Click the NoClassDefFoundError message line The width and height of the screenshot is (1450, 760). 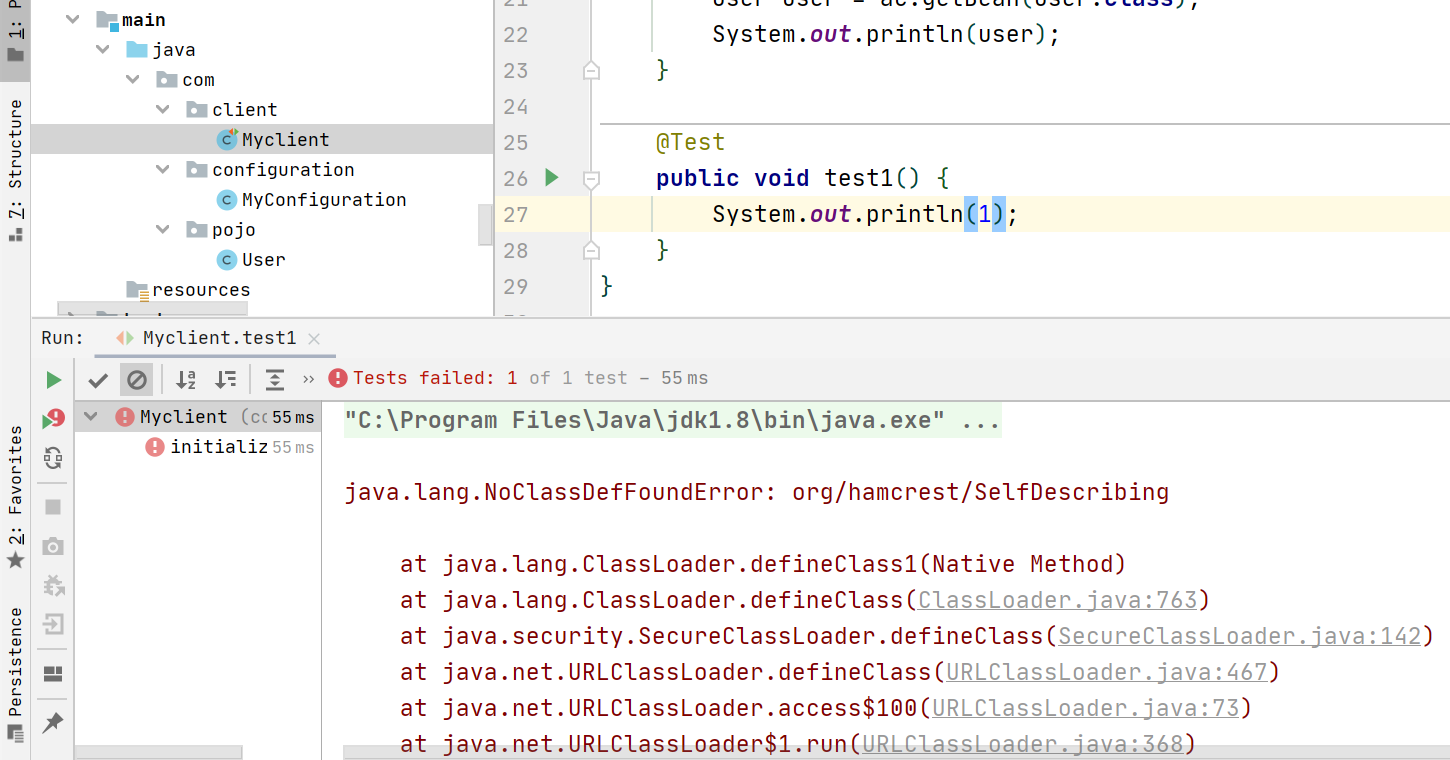(756, 492)
